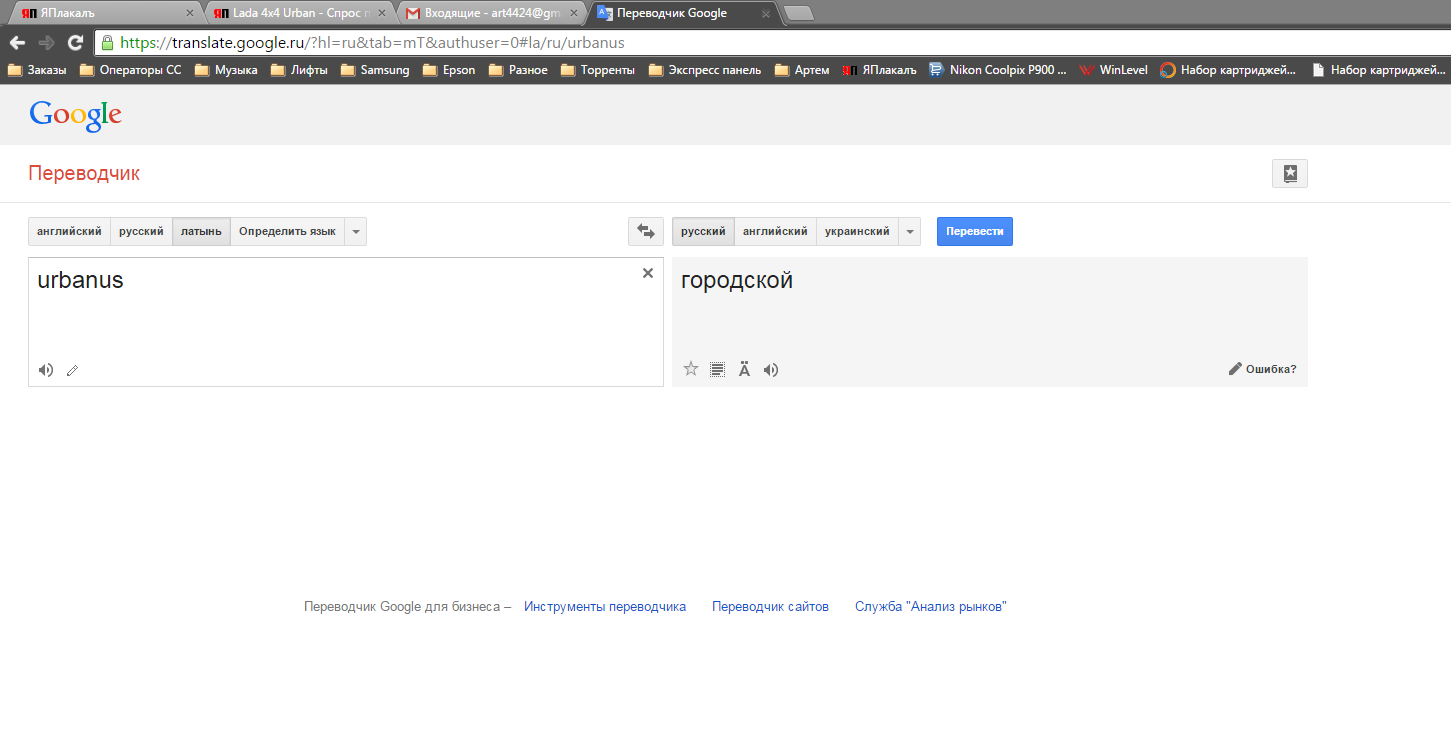The width and height of the screenshot is (1451, 756).
Task: Open the Nikon Coolpix P900 bookmark
Action: [998, 70]
